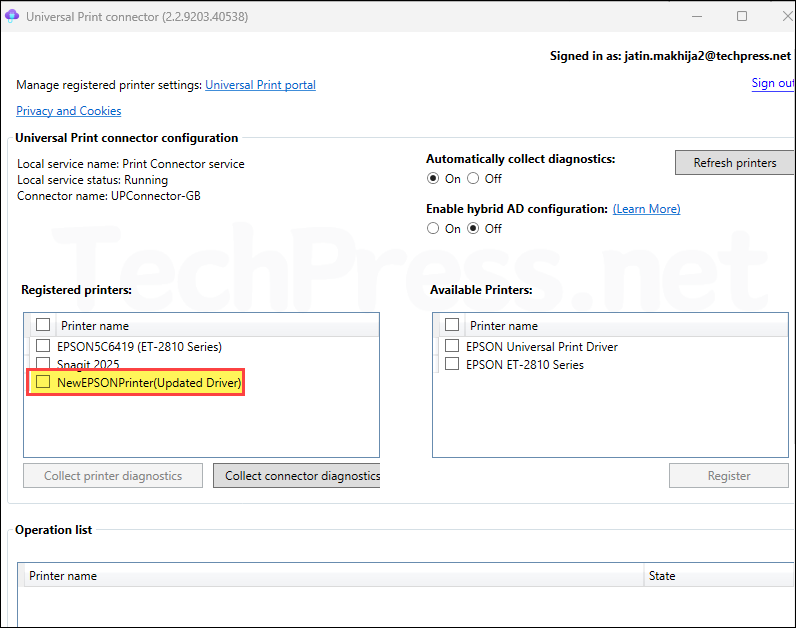Turn automatic diagnostics collection Off

point(473,179)
